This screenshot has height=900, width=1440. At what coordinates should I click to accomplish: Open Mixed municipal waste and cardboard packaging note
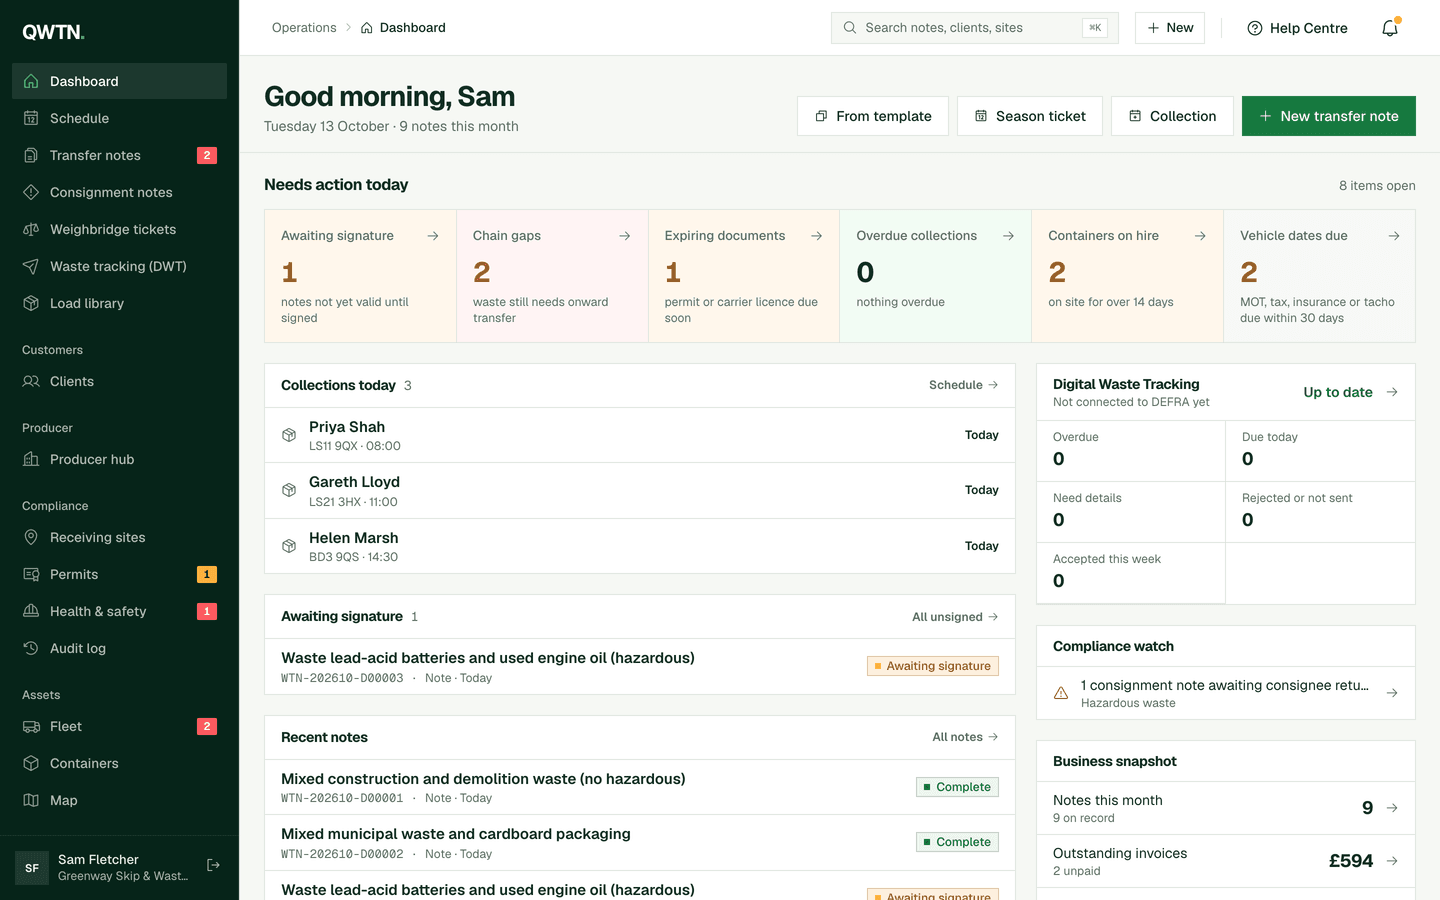coord(640,842)
